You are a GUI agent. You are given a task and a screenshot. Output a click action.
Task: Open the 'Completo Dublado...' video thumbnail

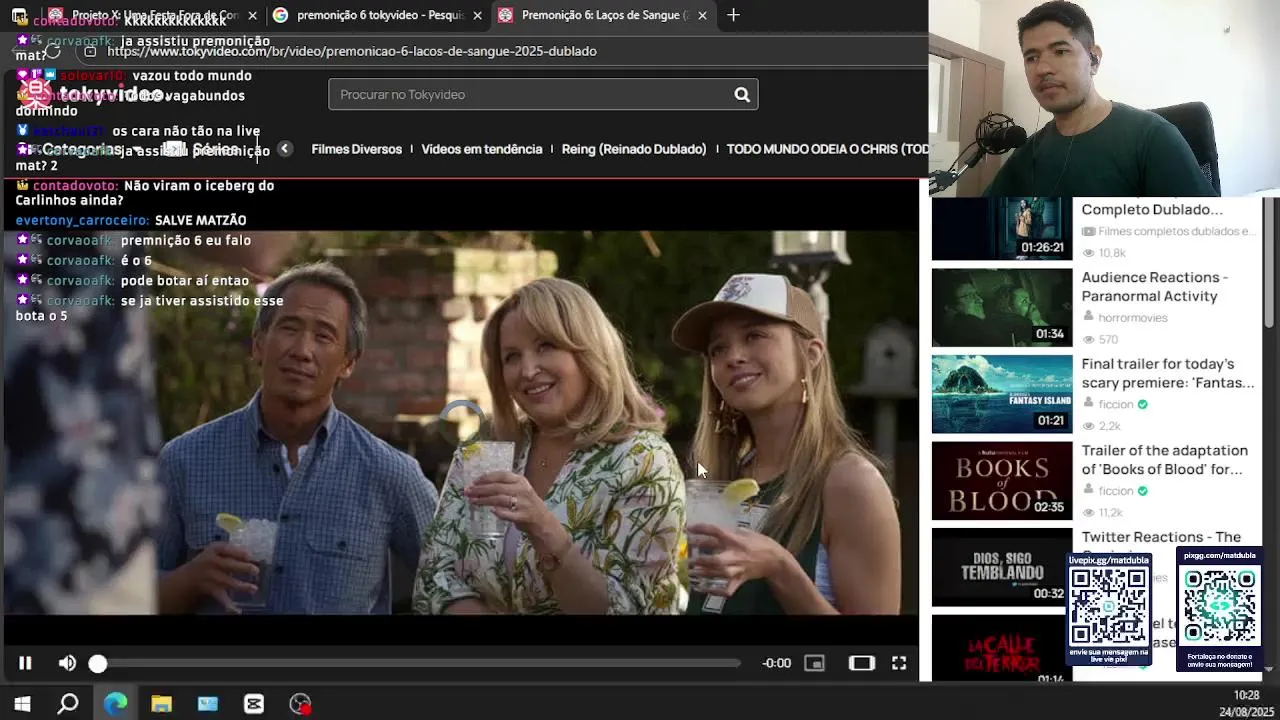point(1001,229)
